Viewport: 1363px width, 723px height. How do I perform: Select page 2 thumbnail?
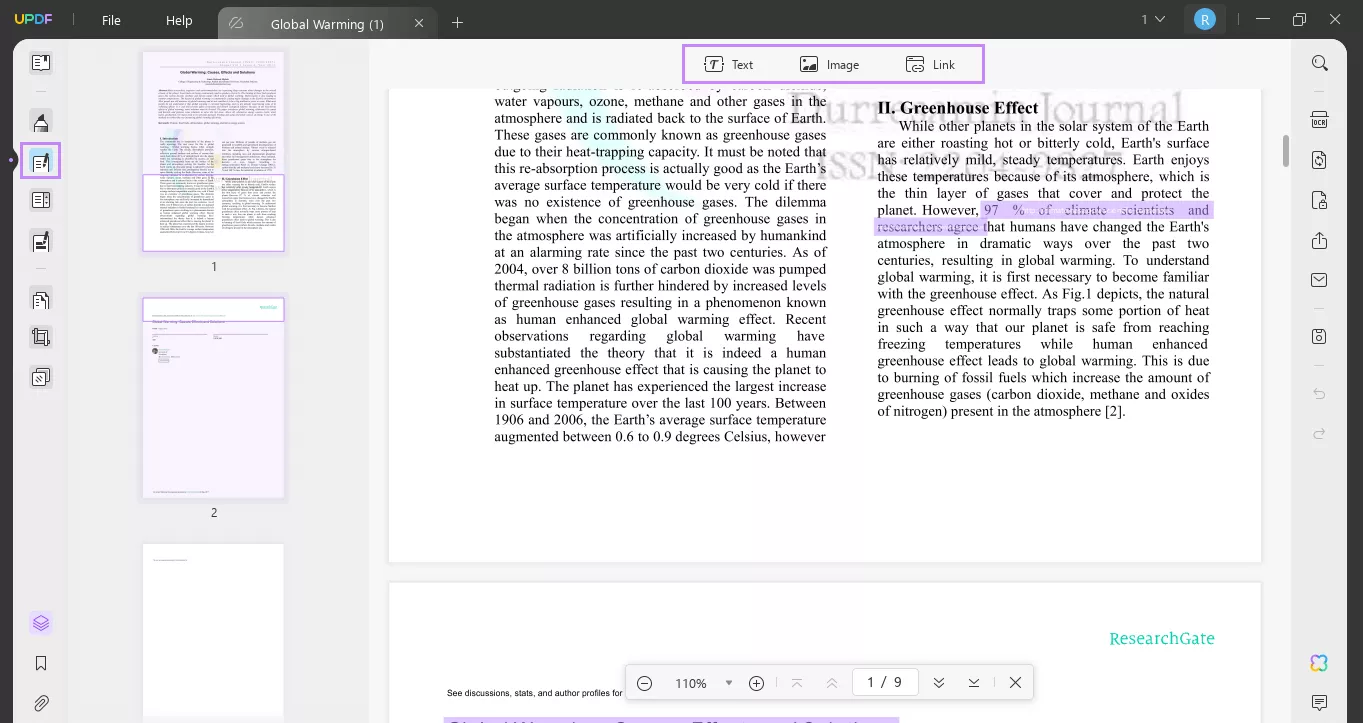pyautogui.click(x=213, y=397)
